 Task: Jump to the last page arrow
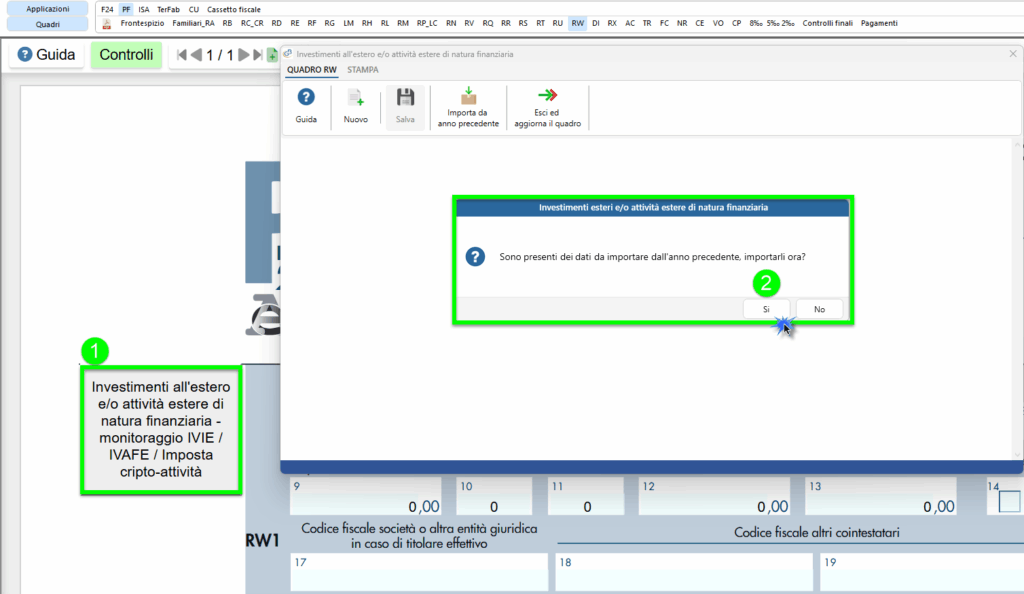[257, 55]
